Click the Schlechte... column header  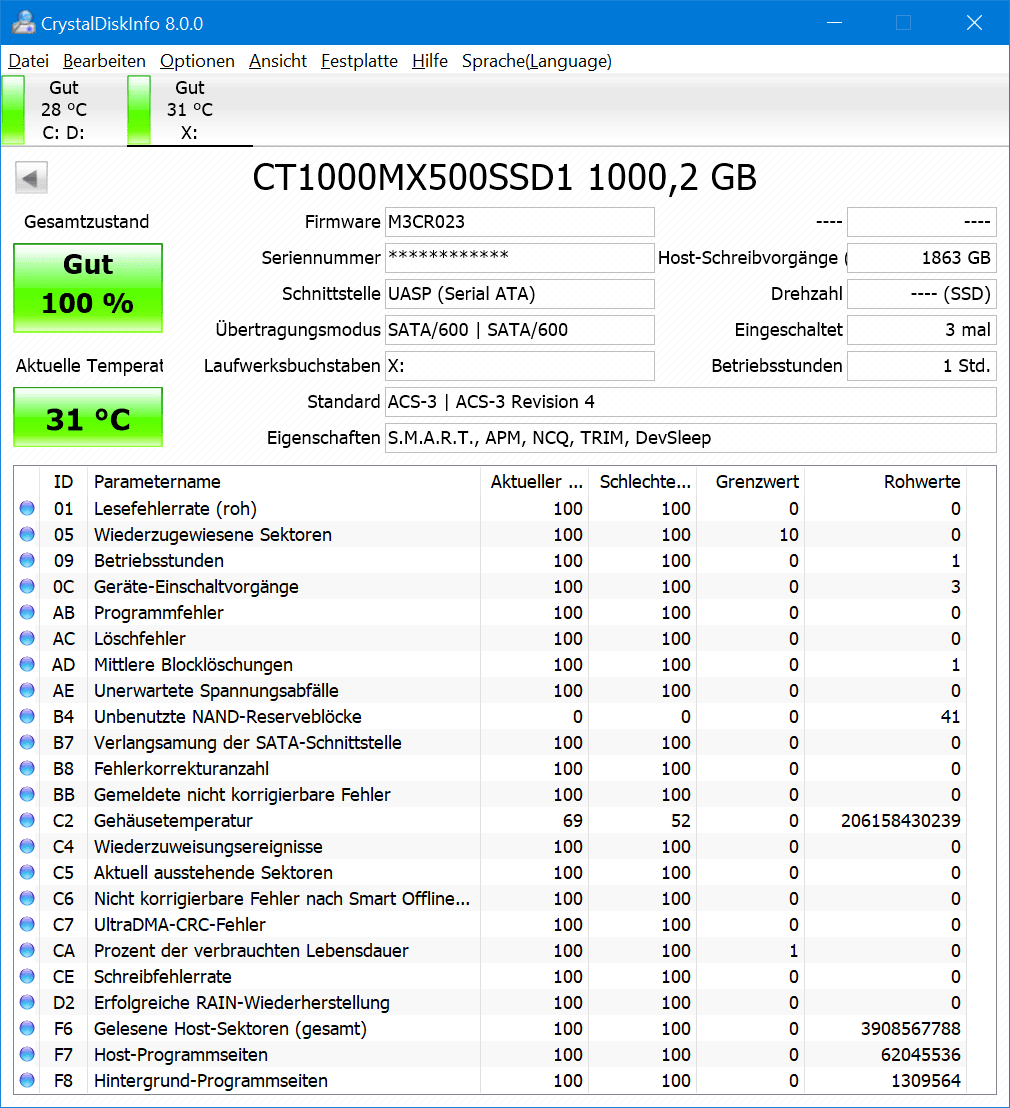pos(643,482)
